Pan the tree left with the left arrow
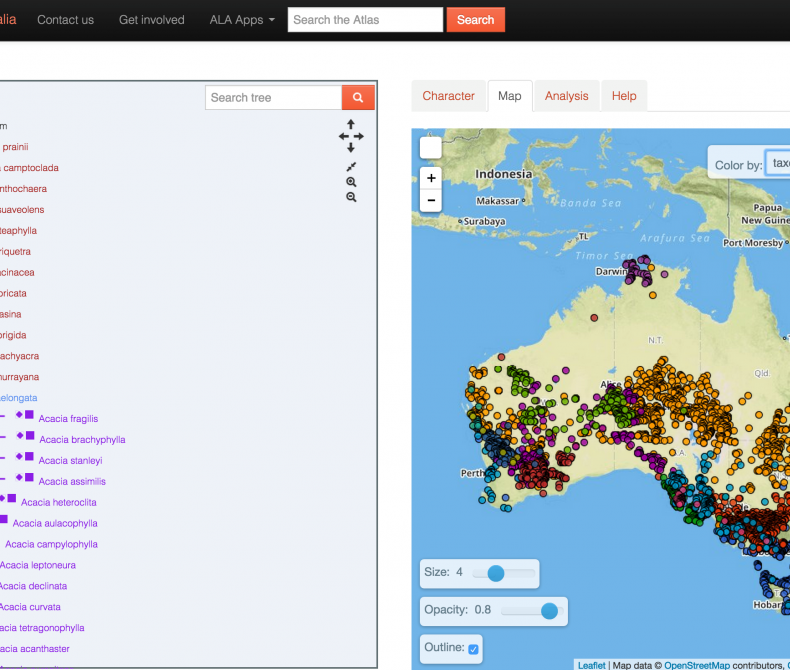The image size is (790, 670). click(x=343, y=136)
